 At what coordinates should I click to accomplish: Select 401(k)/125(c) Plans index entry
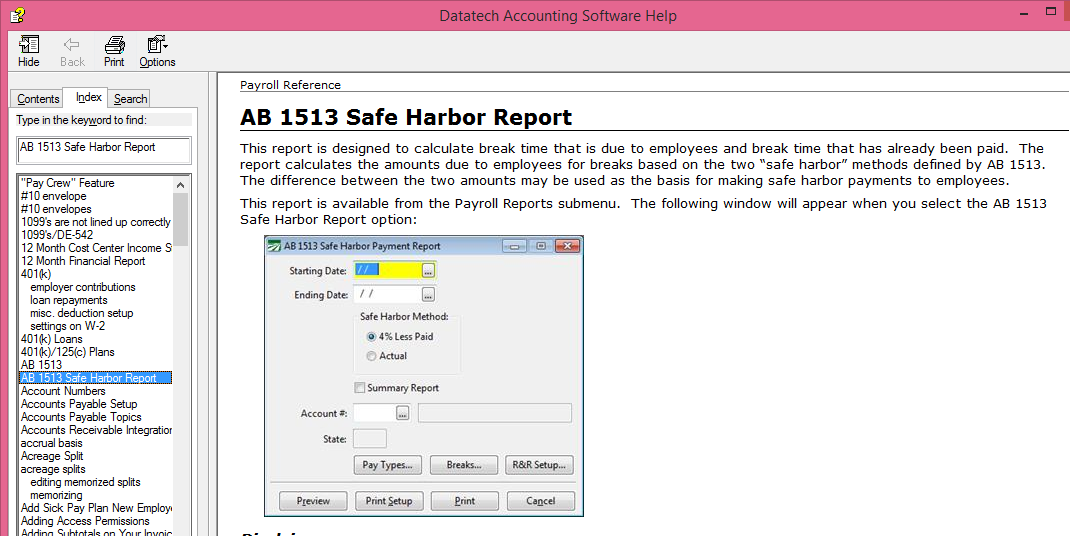point(68,352)
